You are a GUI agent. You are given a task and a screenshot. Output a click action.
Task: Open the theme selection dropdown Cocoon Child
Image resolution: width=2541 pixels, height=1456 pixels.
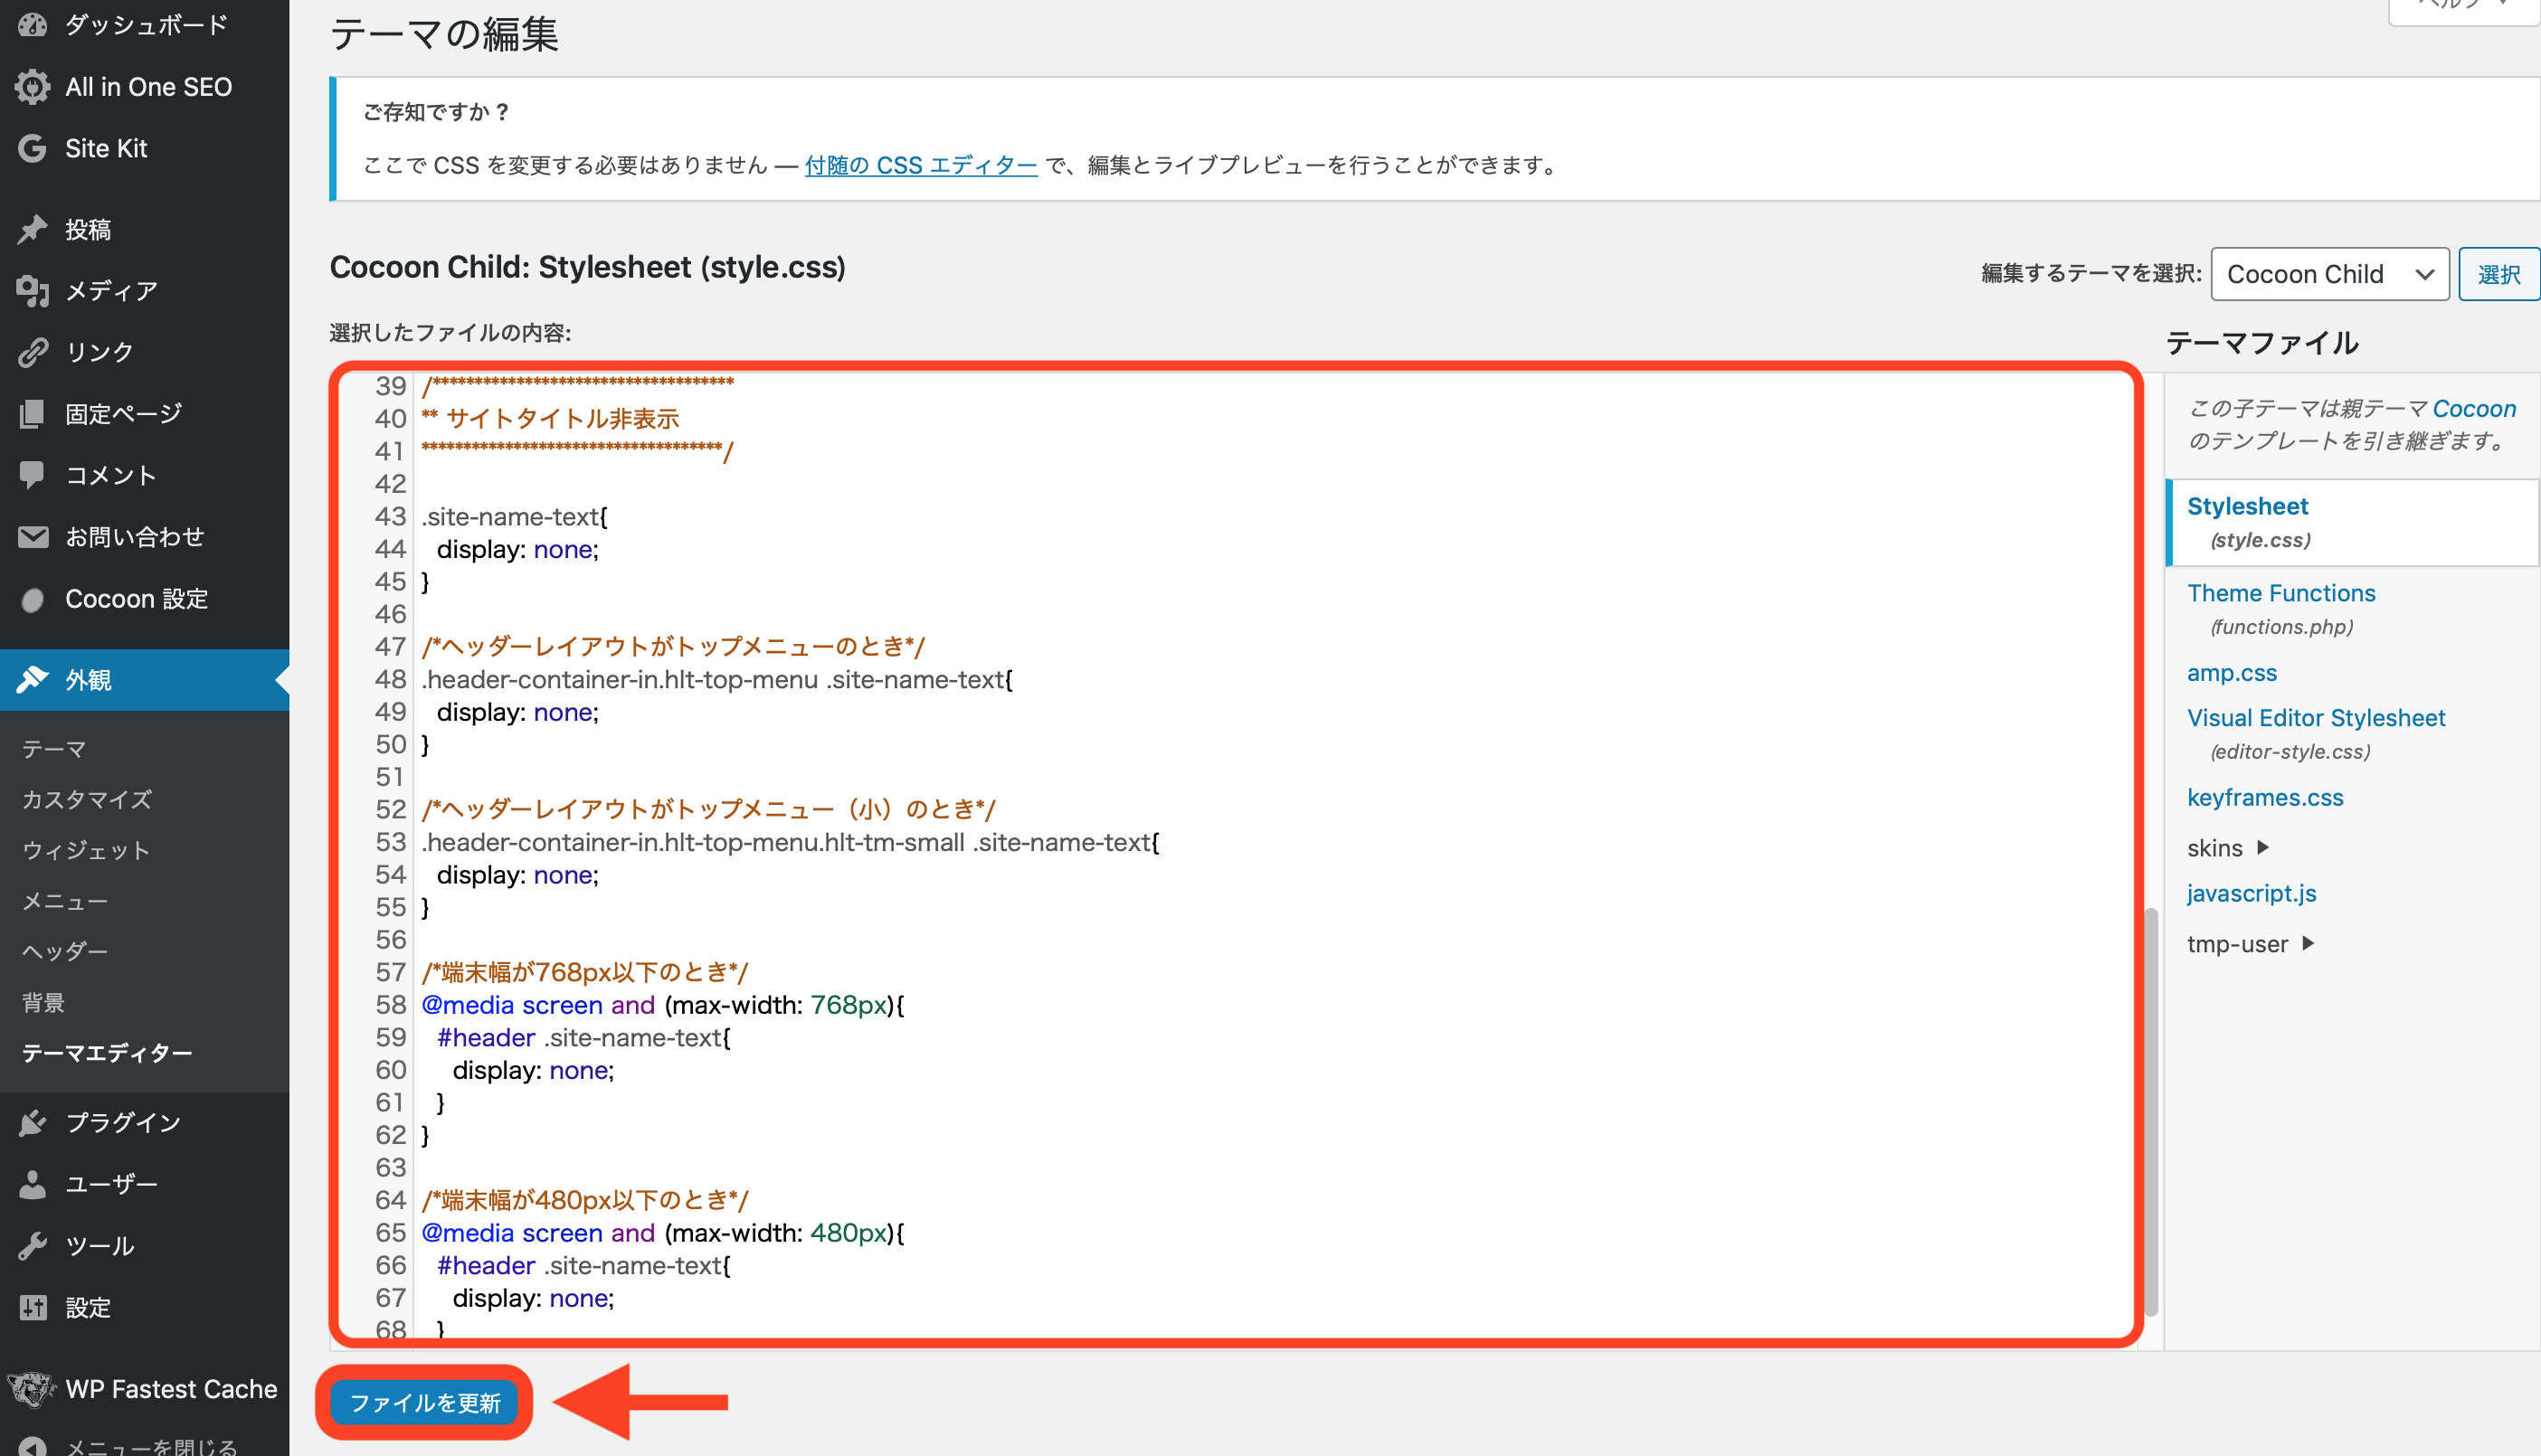coord(2329,274)
